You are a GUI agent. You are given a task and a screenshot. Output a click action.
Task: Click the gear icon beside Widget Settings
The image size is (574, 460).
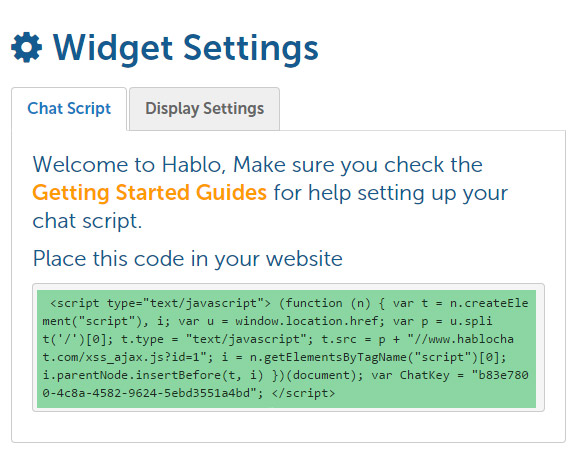point(27,48)
